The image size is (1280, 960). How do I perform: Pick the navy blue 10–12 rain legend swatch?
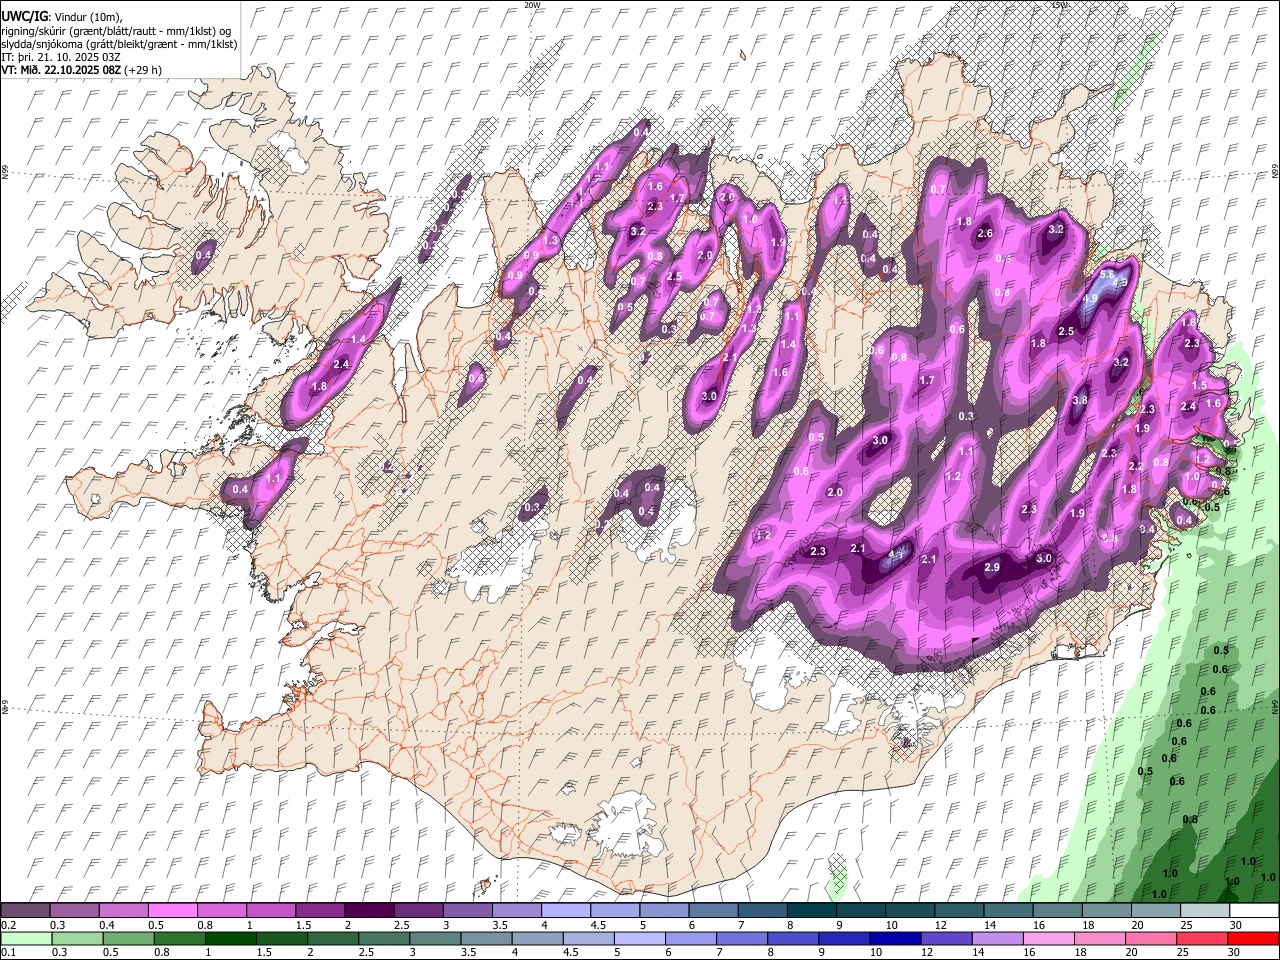tap(897, 938)
